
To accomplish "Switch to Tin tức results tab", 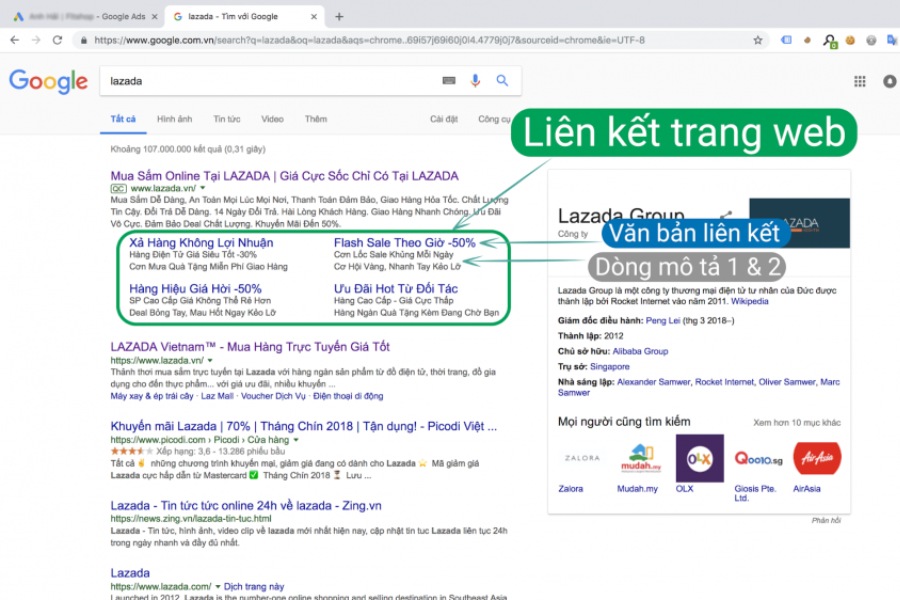I will (227, 119).
